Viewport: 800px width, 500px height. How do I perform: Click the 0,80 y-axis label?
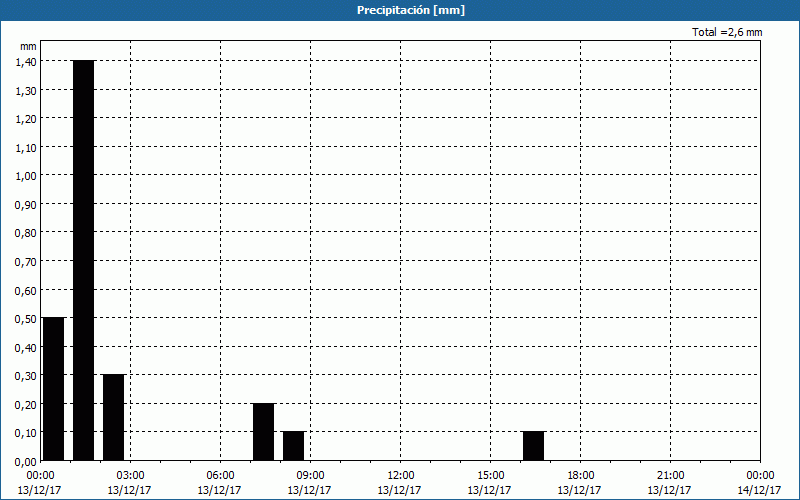(27, 233)
